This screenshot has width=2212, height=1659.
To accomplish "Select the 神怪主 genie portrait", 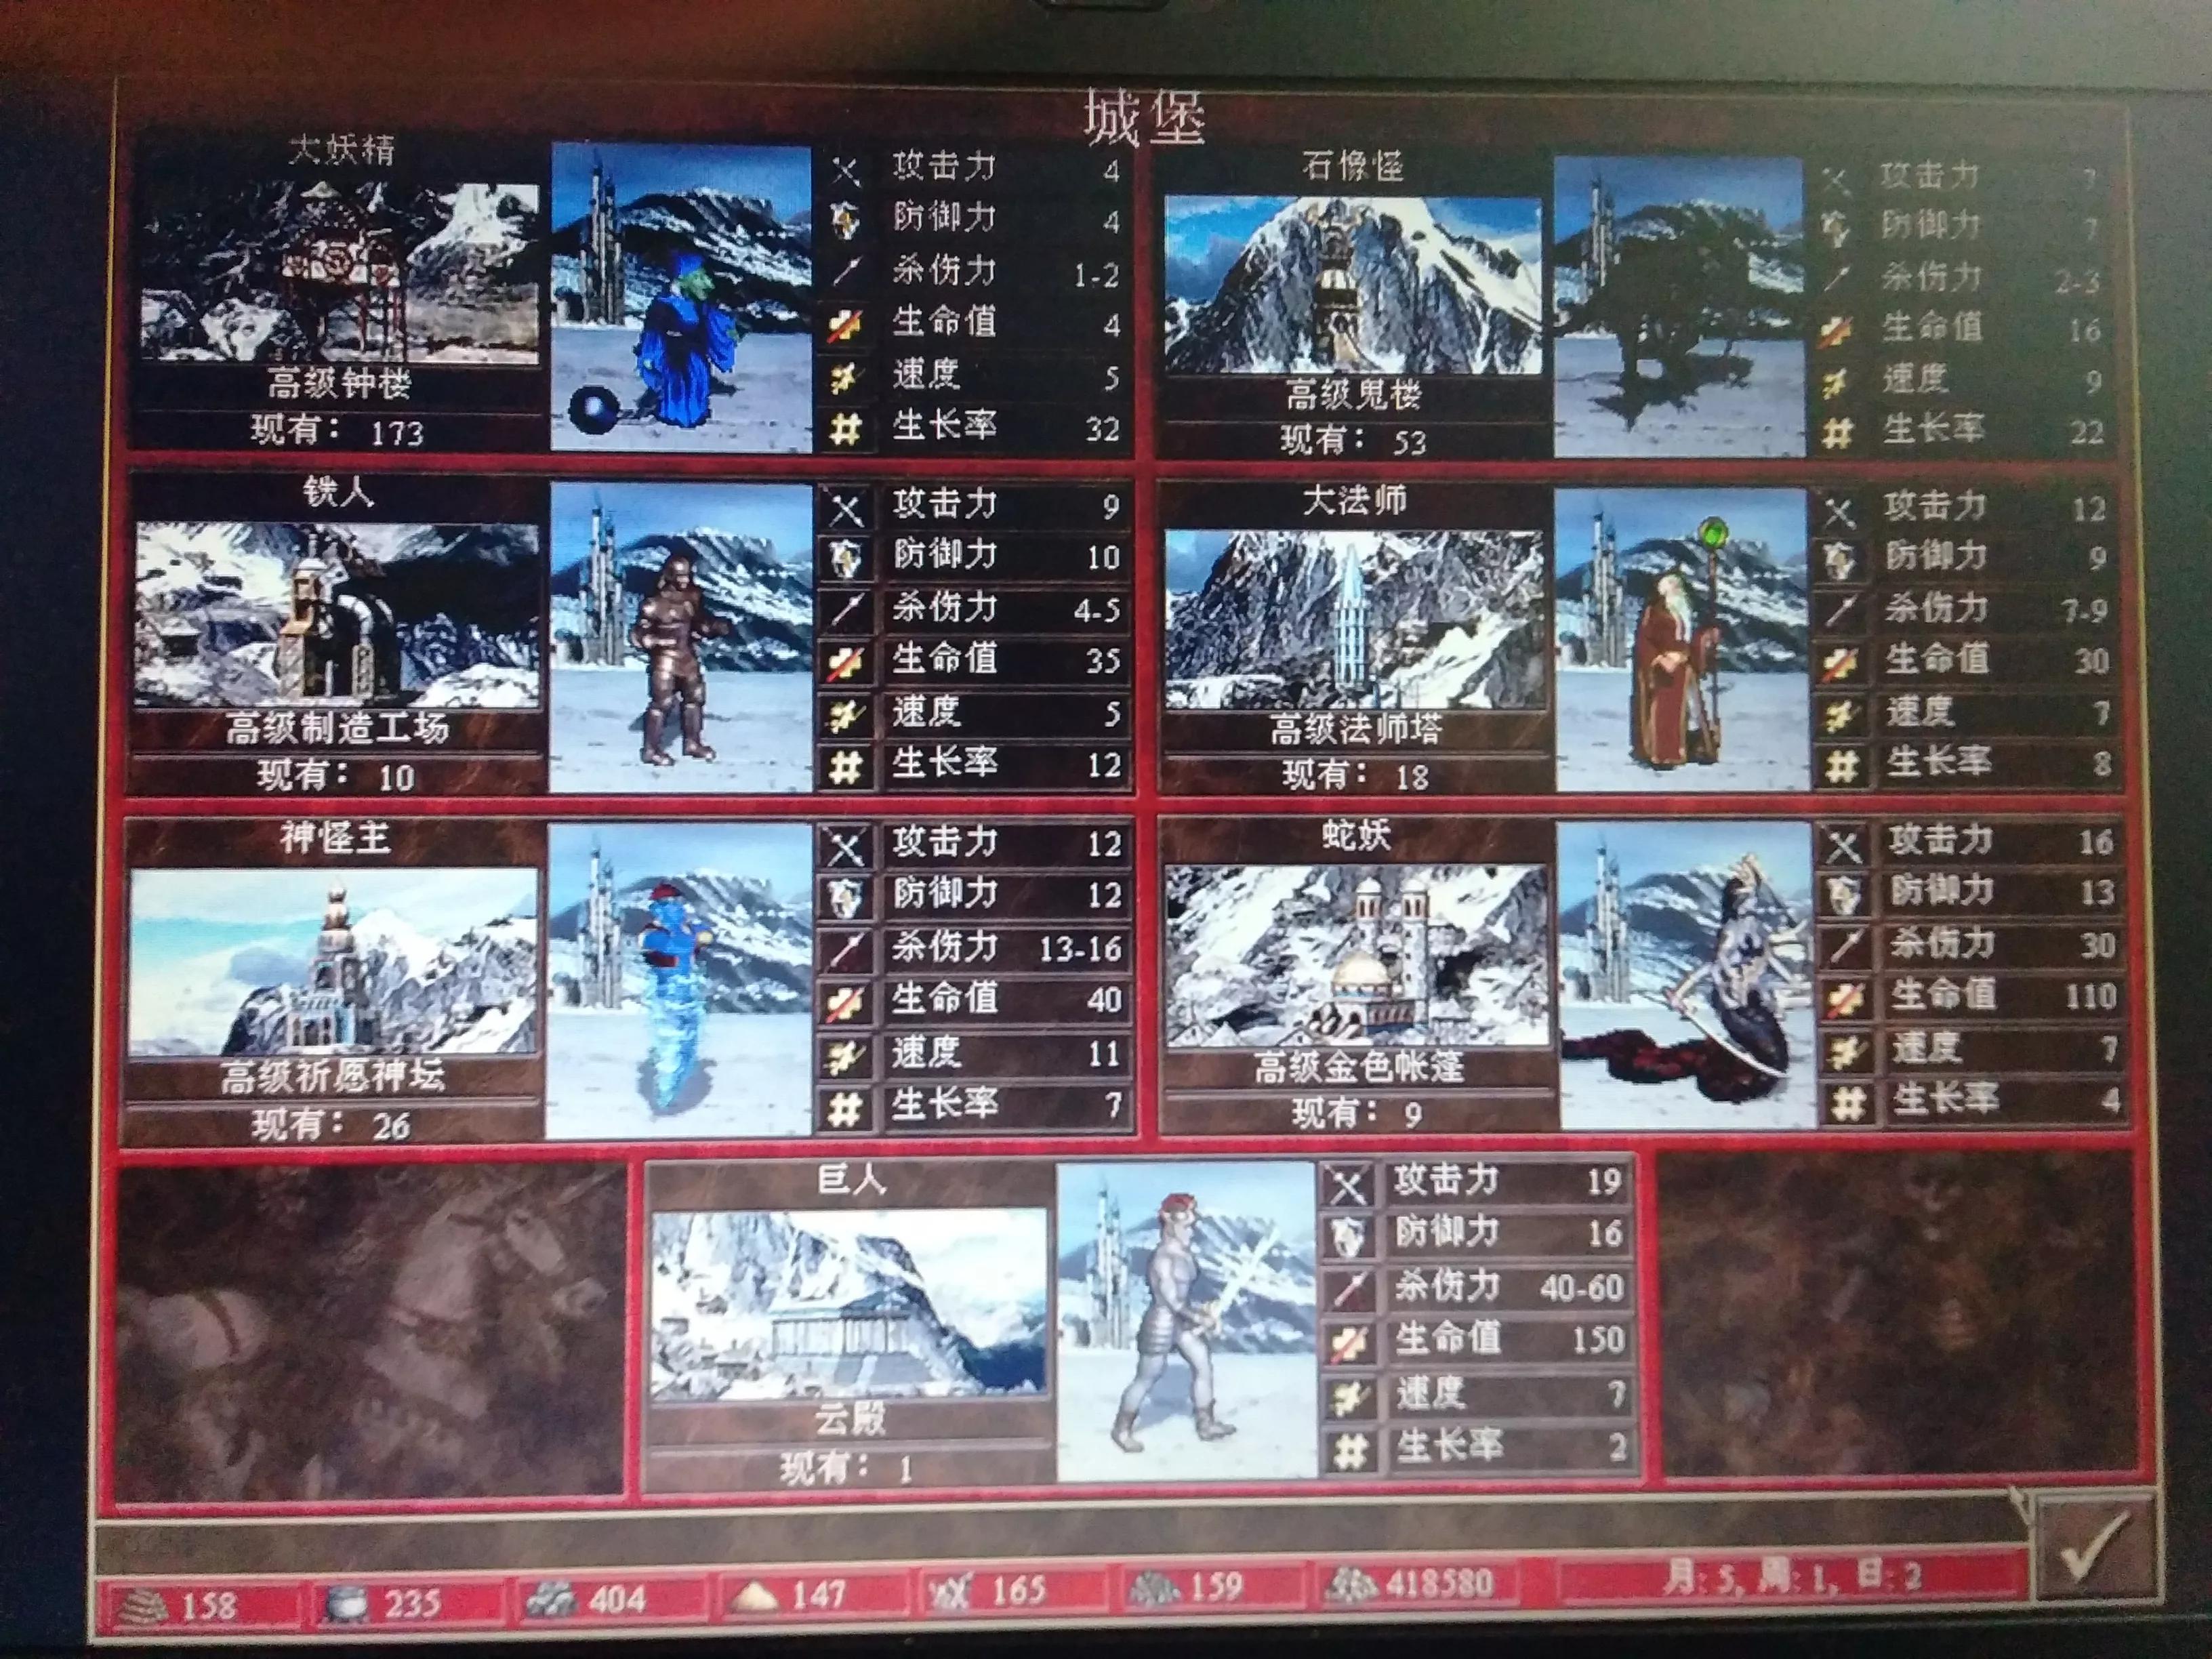I will 680,980.
